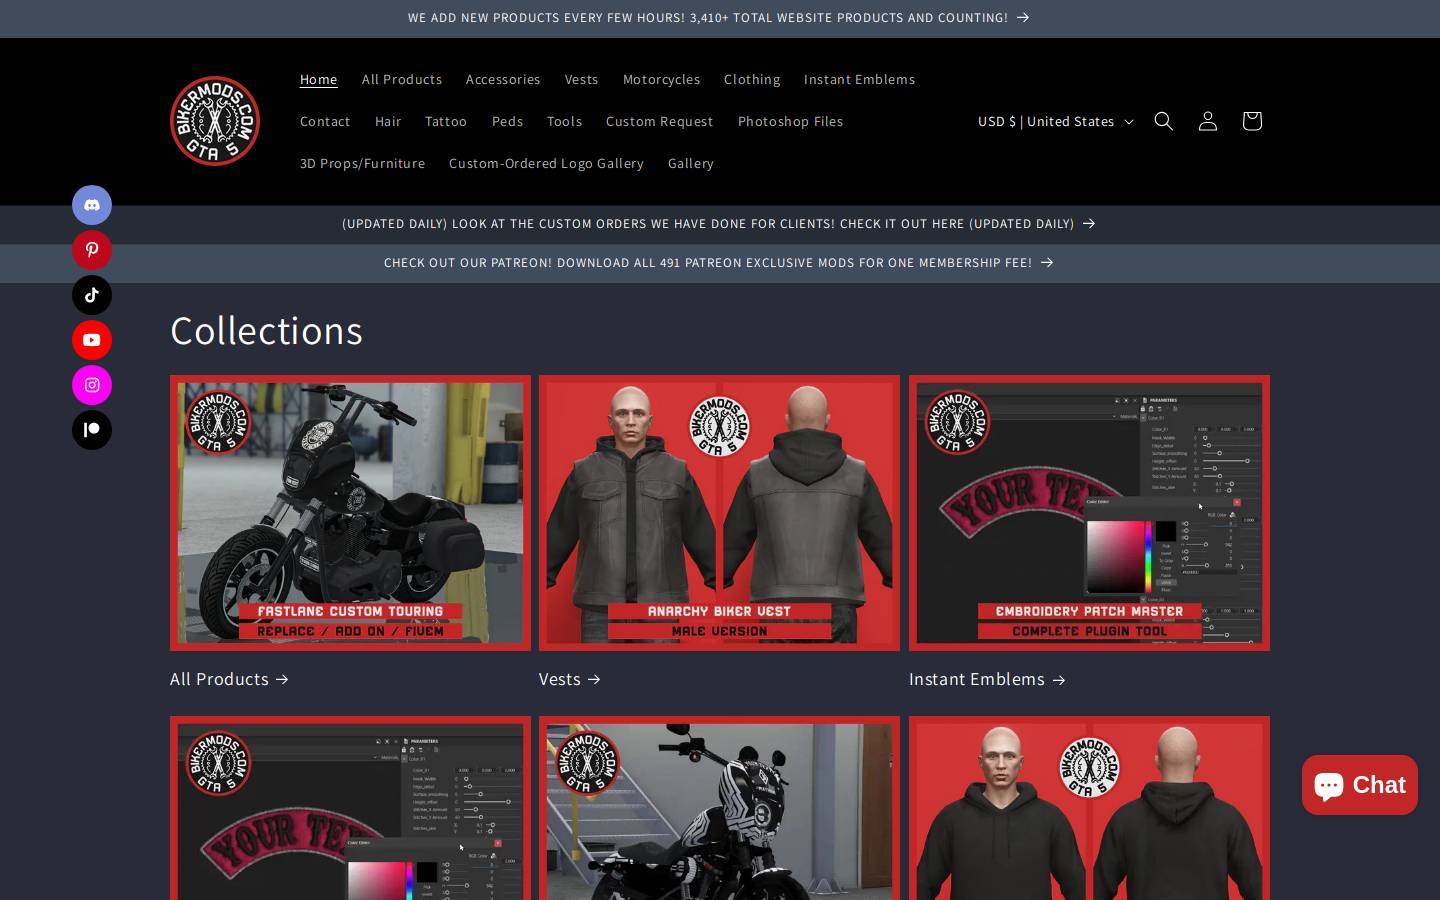Open the Custom-Ordered Logo Gallery menu item

546,163
